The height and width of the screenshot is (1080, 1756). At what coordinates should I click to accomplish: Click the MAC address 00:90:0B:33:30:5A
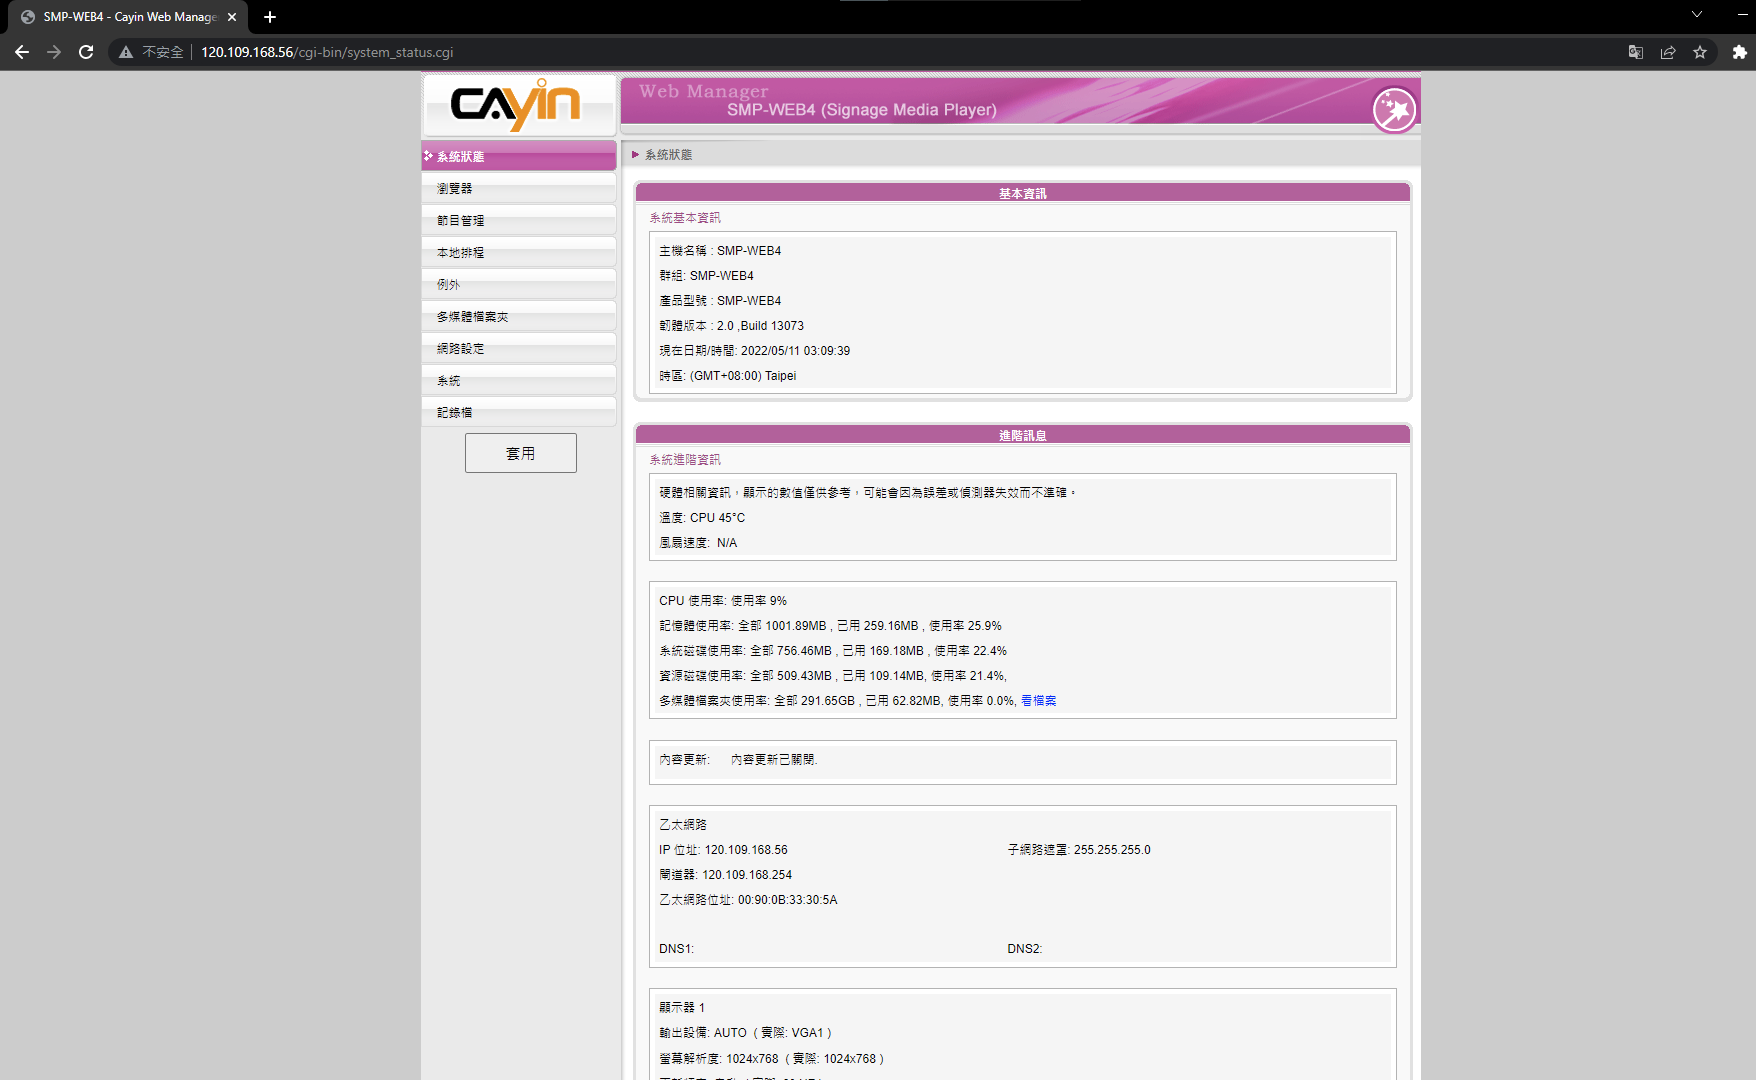(x=788, y=900)
